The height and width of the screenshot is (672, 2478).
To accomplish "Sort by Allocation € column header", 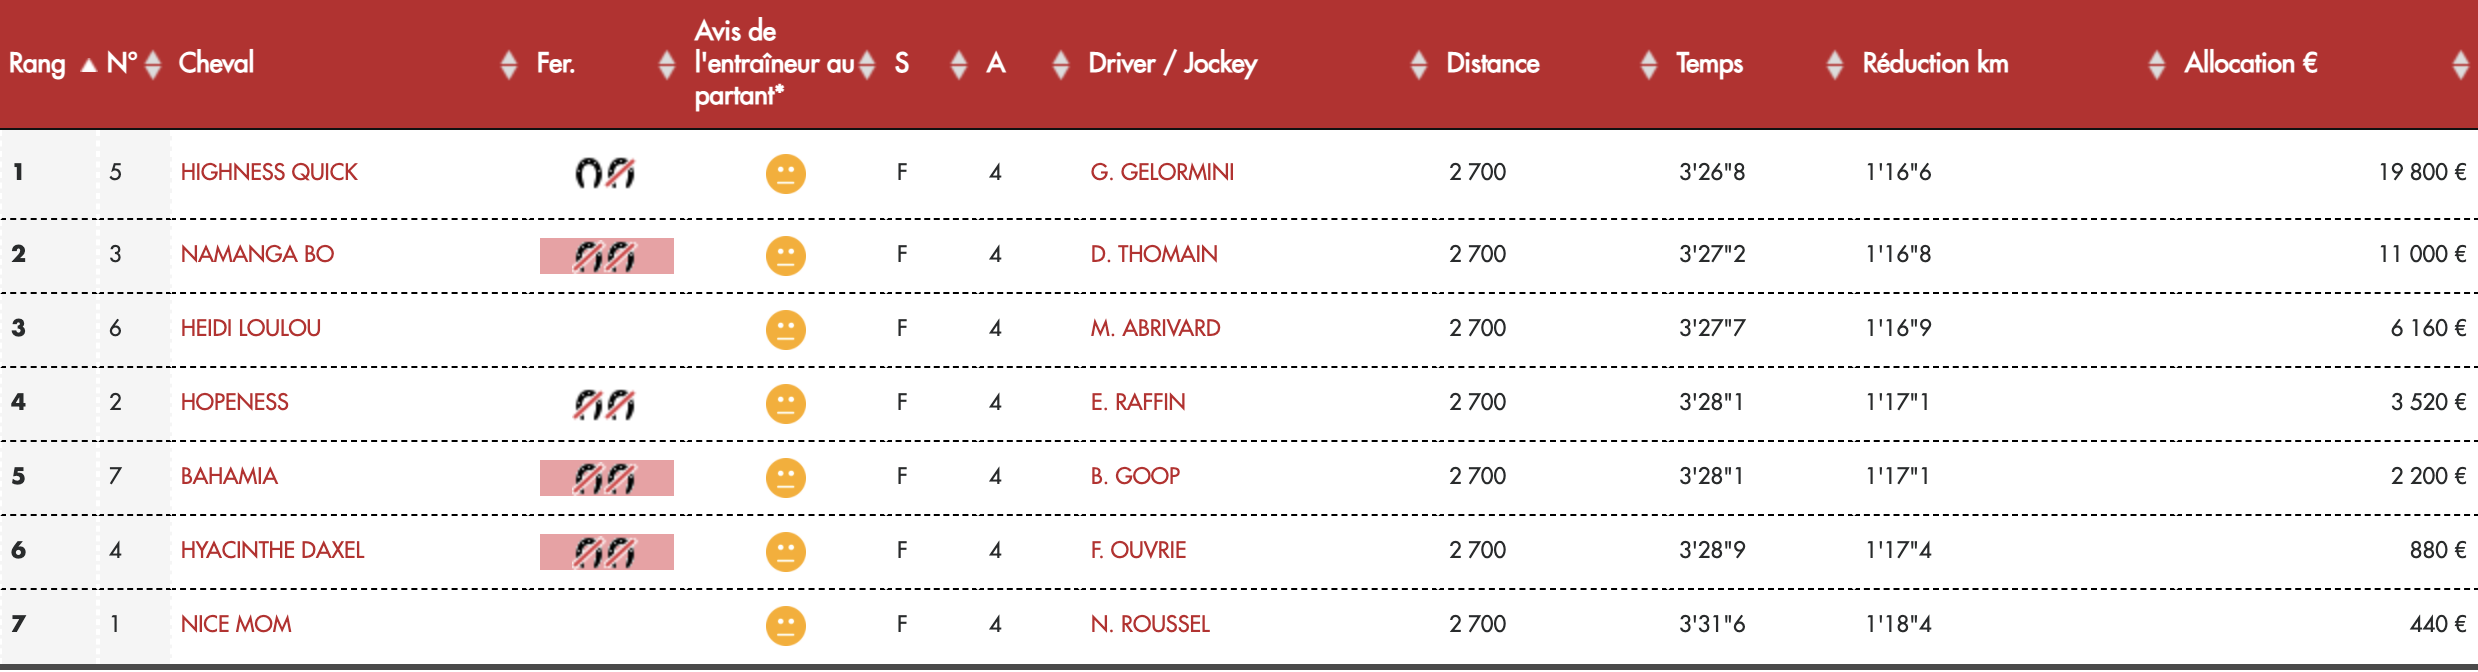I will pyautogui.click(x=2250, y=63).
